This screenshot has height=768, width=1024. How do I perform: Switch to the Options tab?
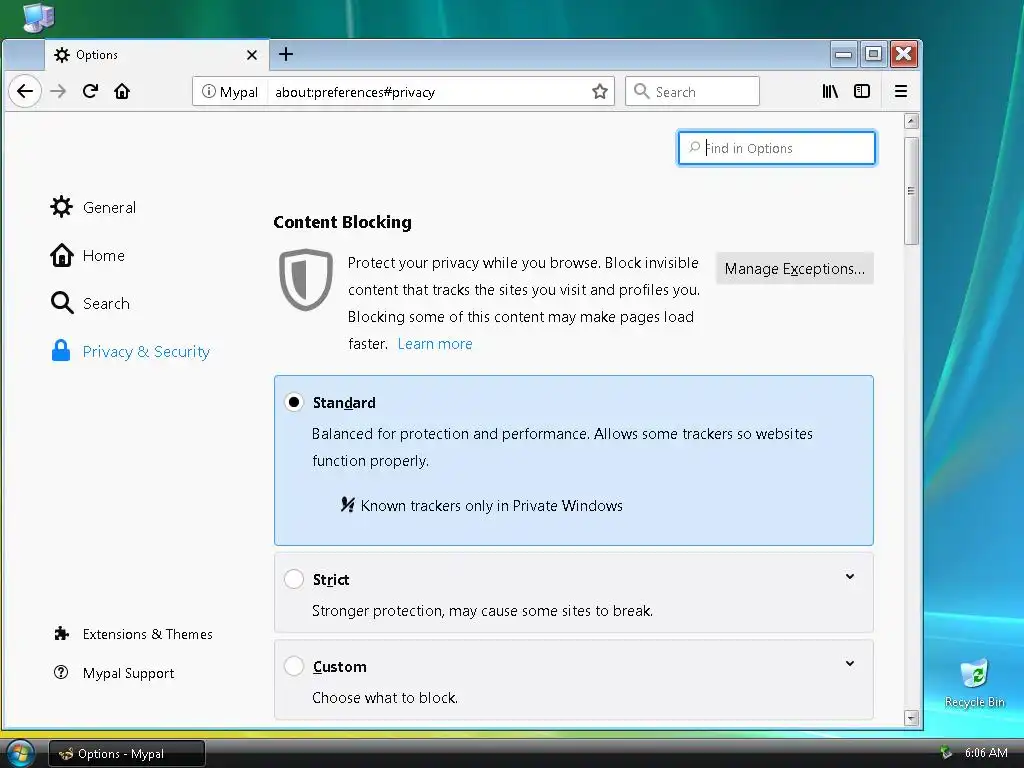(x=157, y=55)
